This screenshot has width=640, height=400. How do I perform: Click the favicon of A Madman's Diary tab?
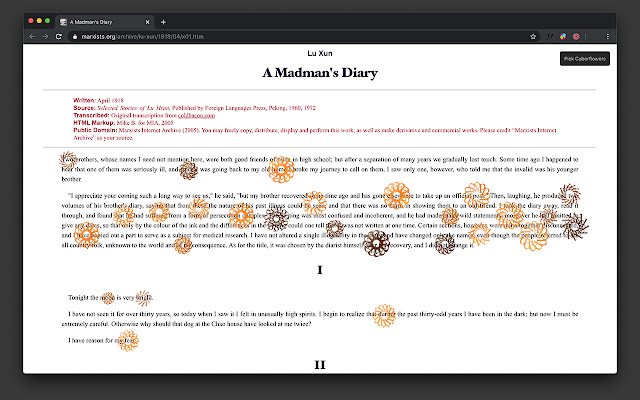(x=63, y=22)
